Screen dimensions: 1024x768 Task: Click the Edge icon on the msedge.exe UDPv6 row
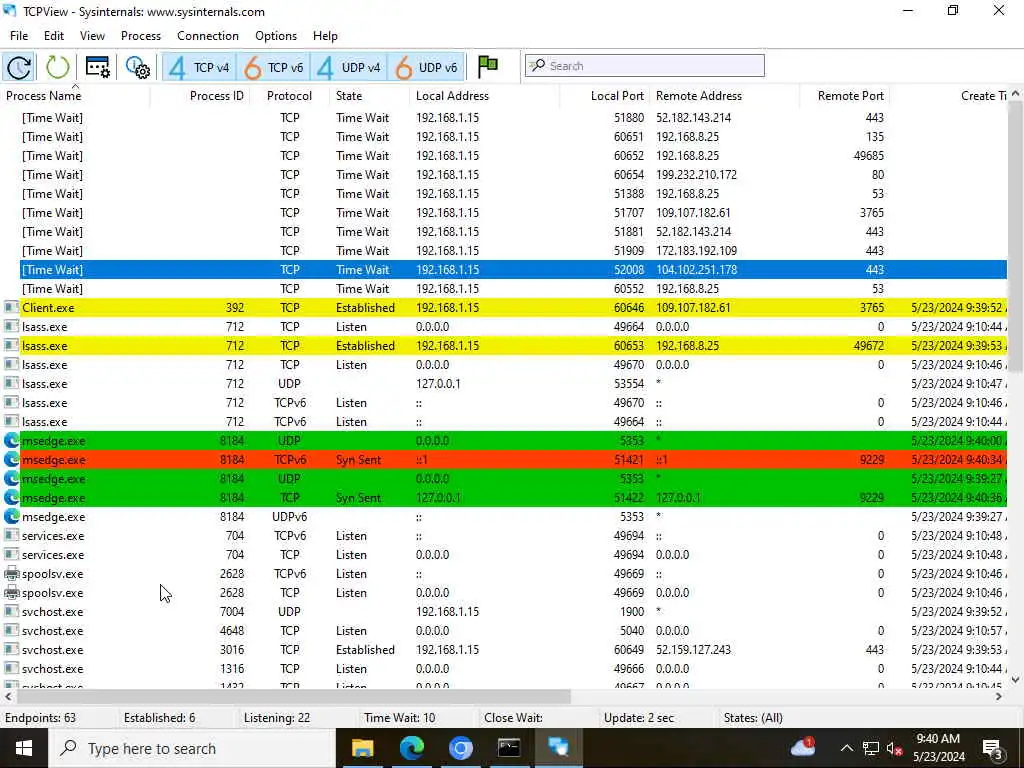(x=11, y=517)
